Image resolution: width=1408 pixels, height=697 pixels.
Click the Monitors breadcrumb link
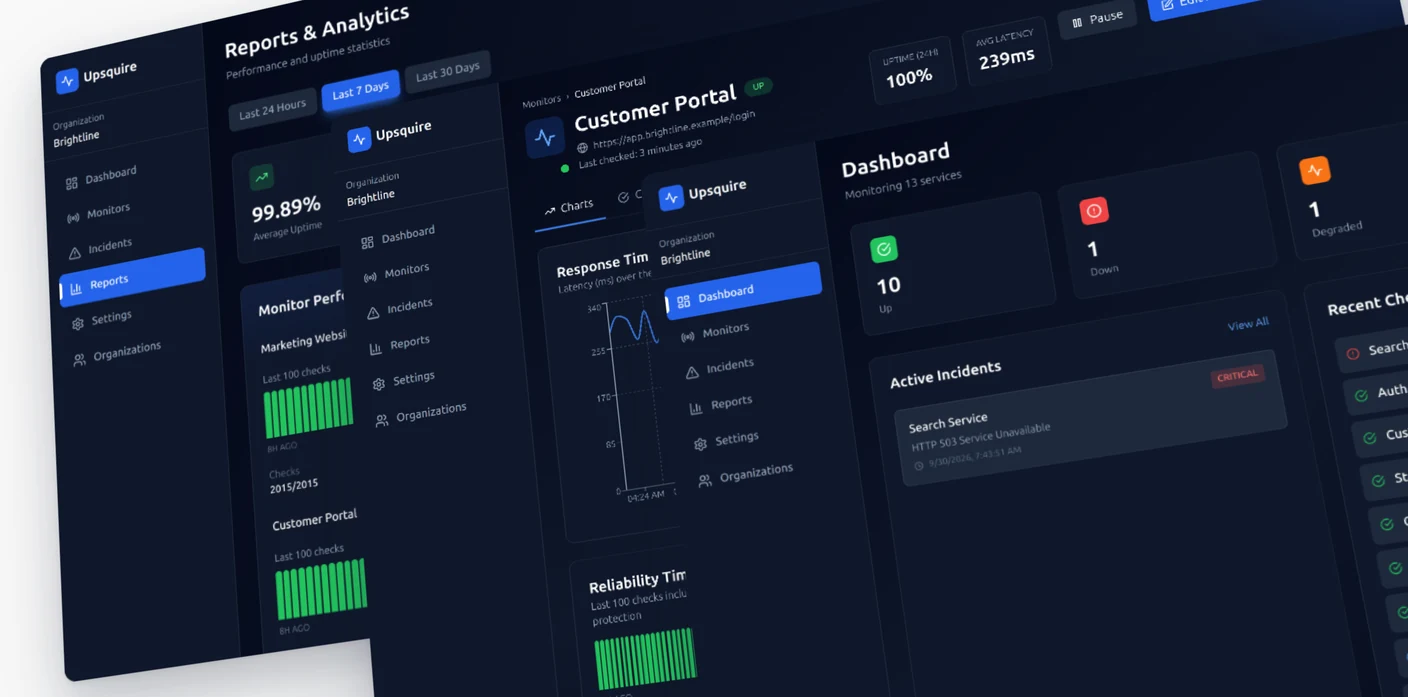[x=541, y=101]
